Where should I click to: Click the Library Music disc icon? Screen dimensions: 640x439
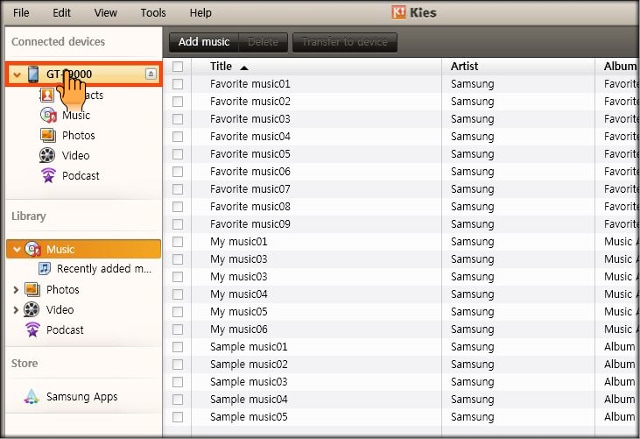pos(33,249)
